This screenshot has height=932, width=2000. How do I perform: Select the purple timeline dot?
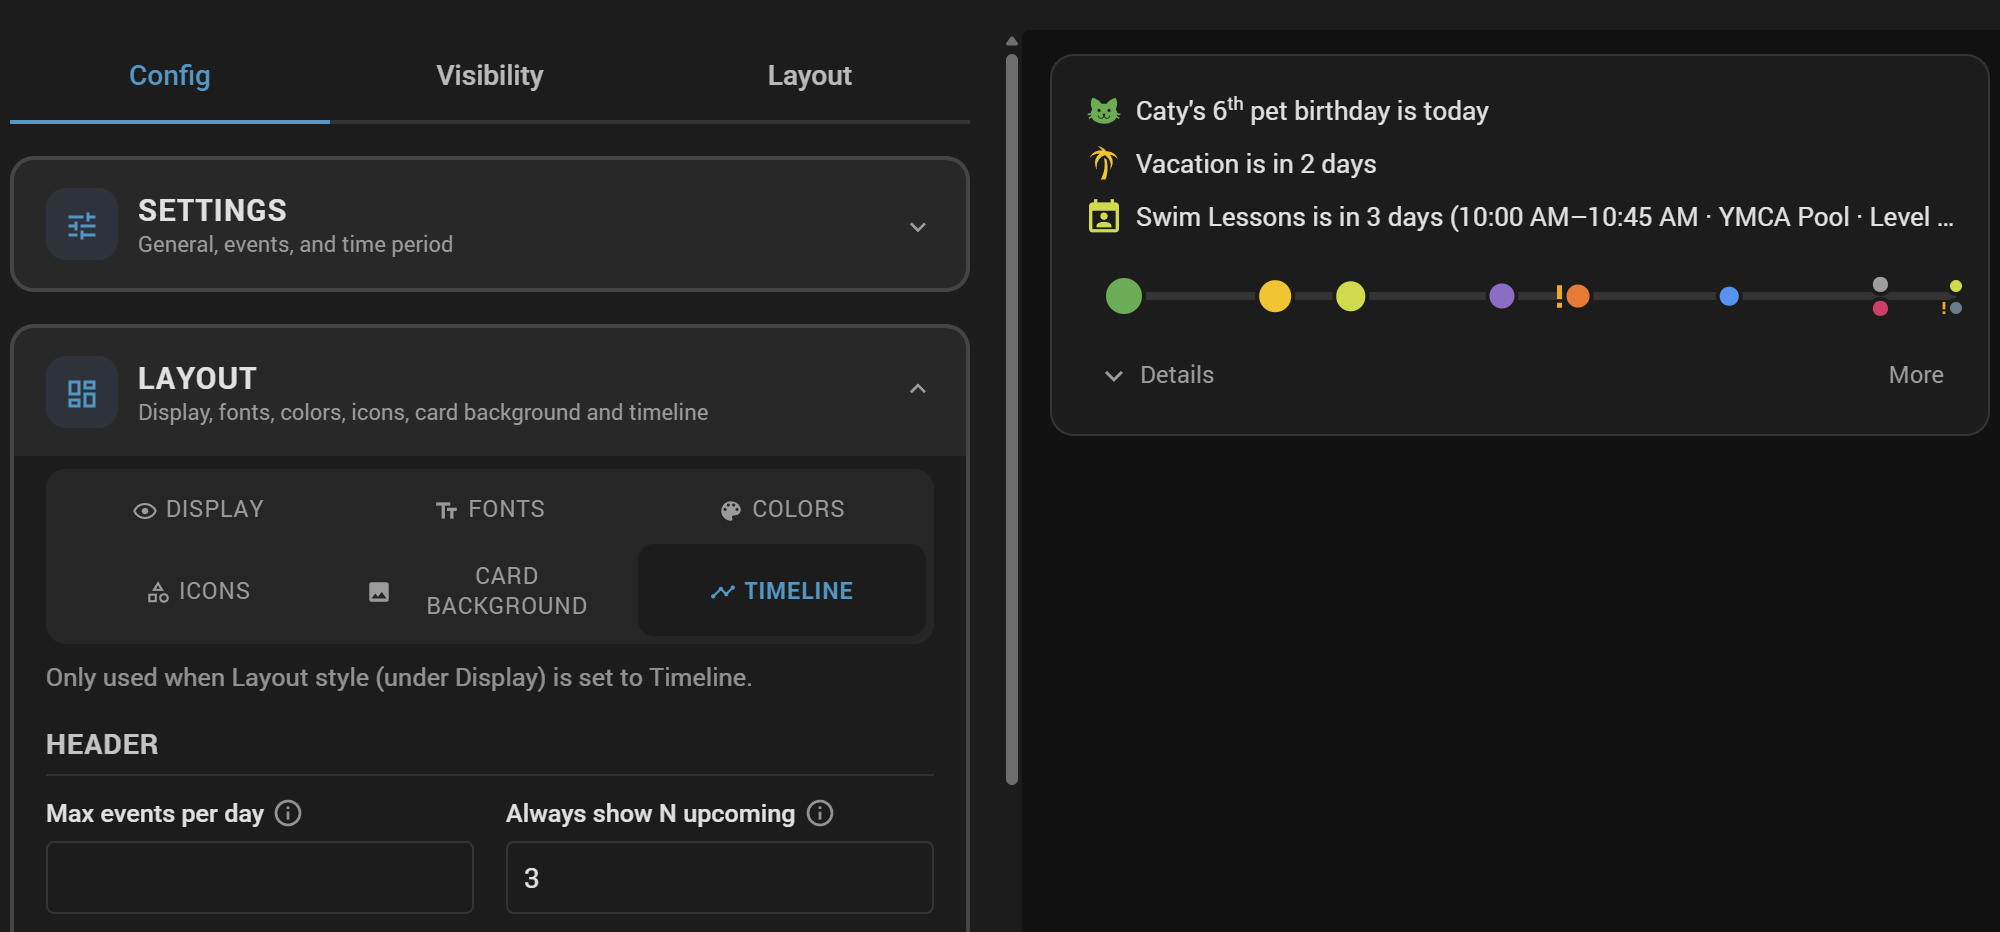[1501, 296]
